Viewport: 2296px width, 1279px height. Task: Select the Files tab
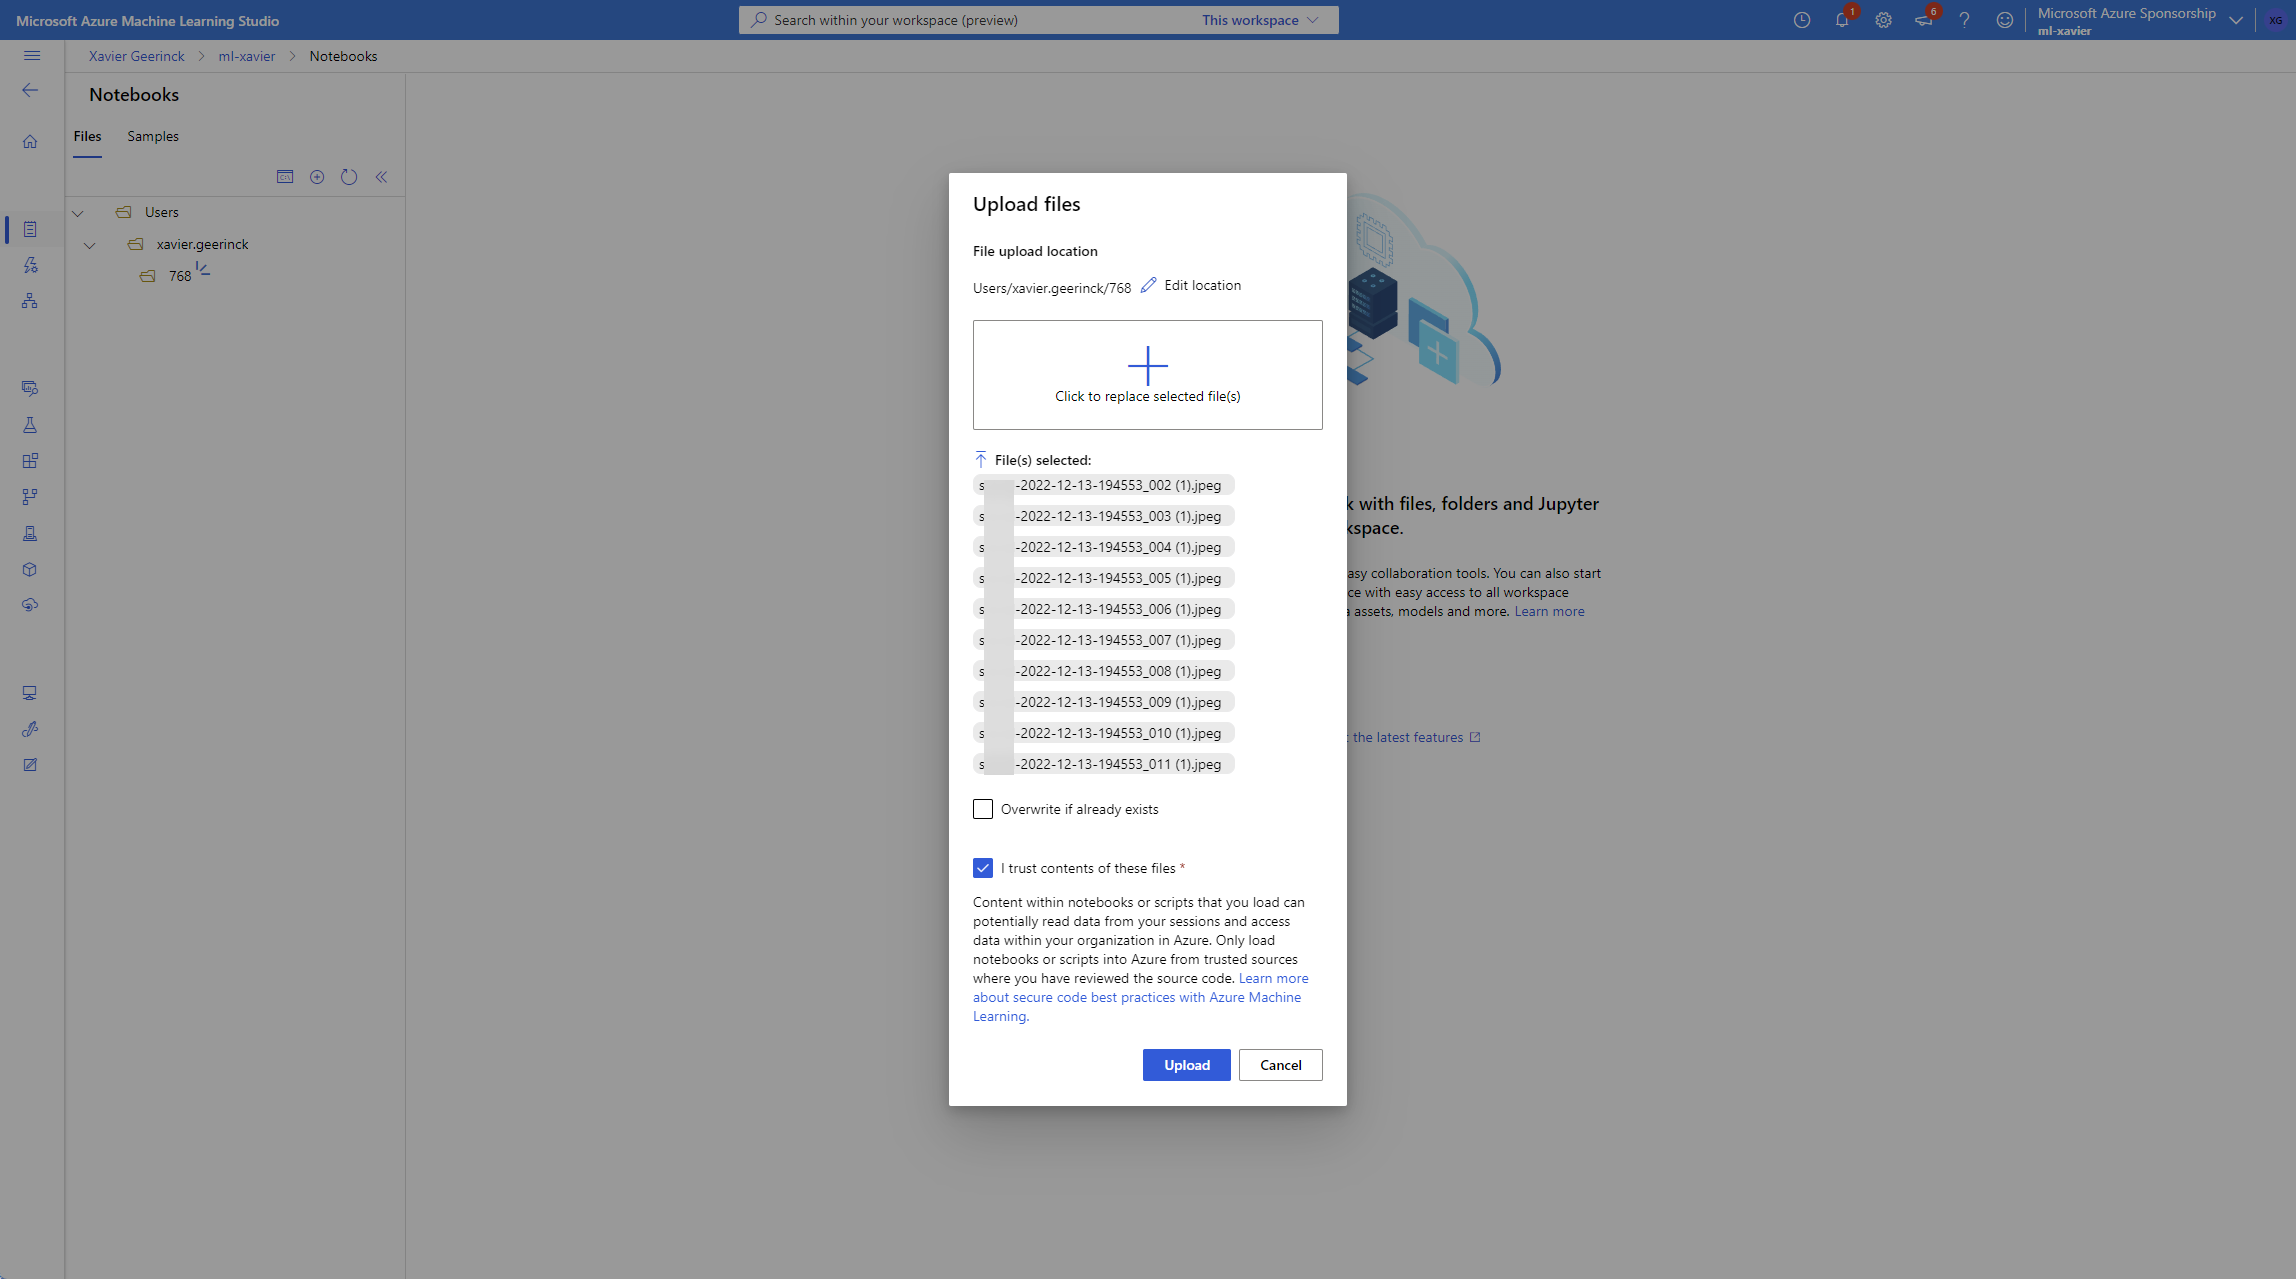pos(87,136)
